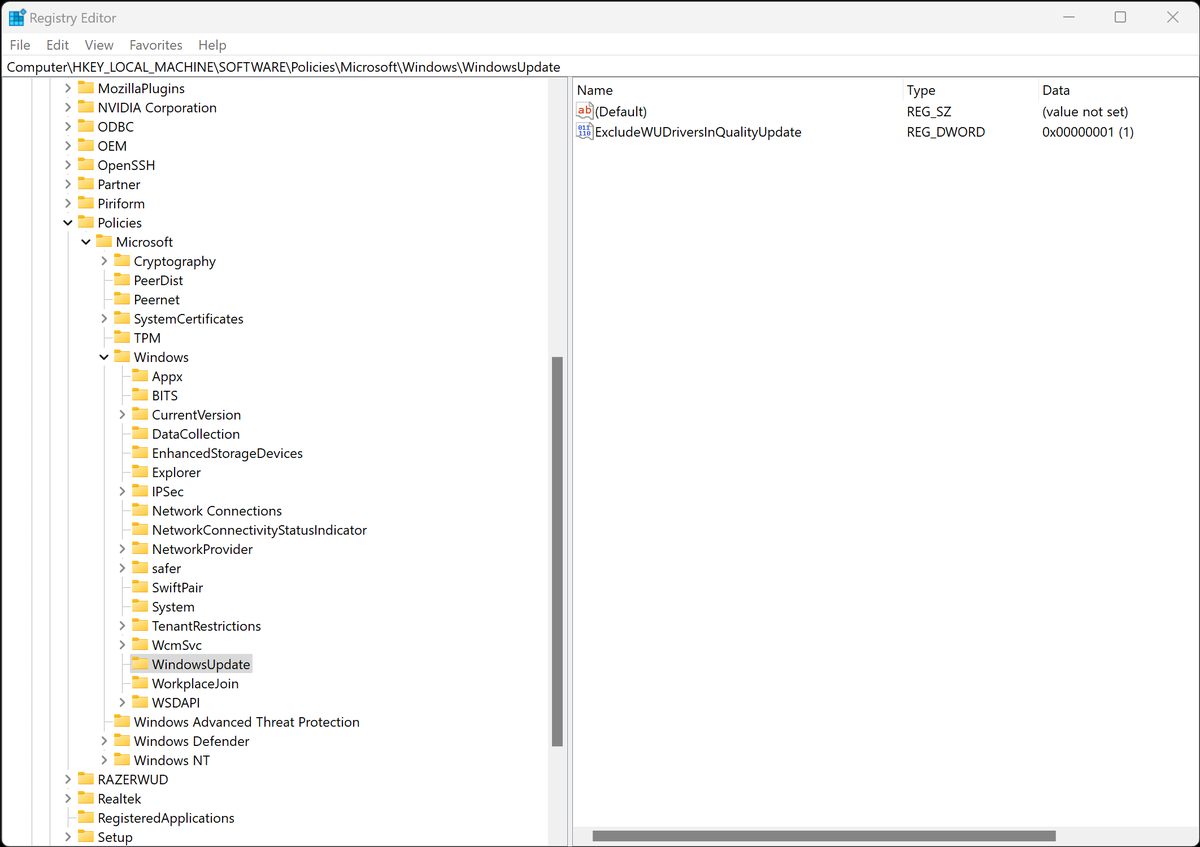The height and width of the screenshot is (847, 1200).
Task: Click the Windows Advanced Threat Protection folder icon
Action: 122,721
